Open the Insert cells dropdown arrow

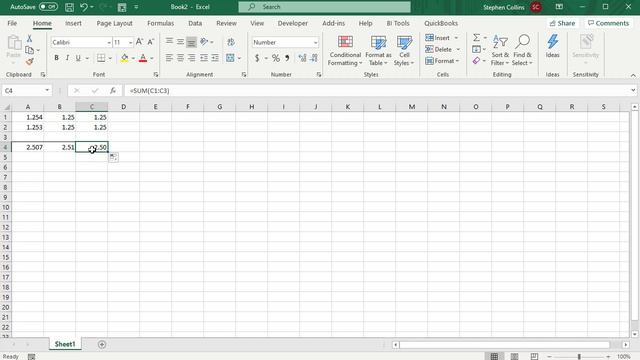click(x=456, y=38)
